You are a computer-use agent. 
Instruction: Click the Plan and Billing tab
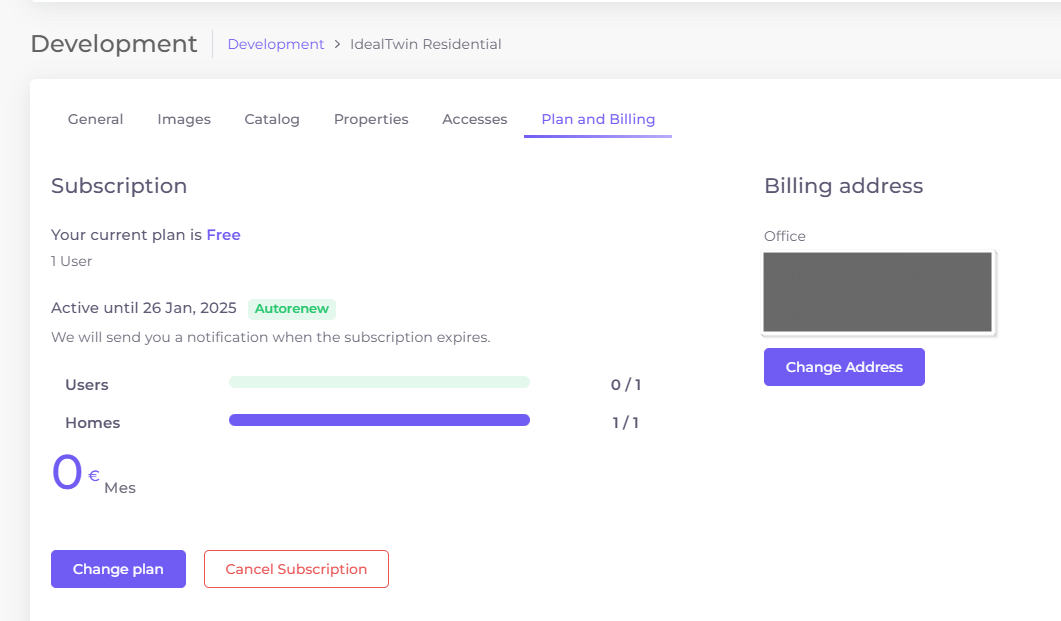tap(598, 119)
